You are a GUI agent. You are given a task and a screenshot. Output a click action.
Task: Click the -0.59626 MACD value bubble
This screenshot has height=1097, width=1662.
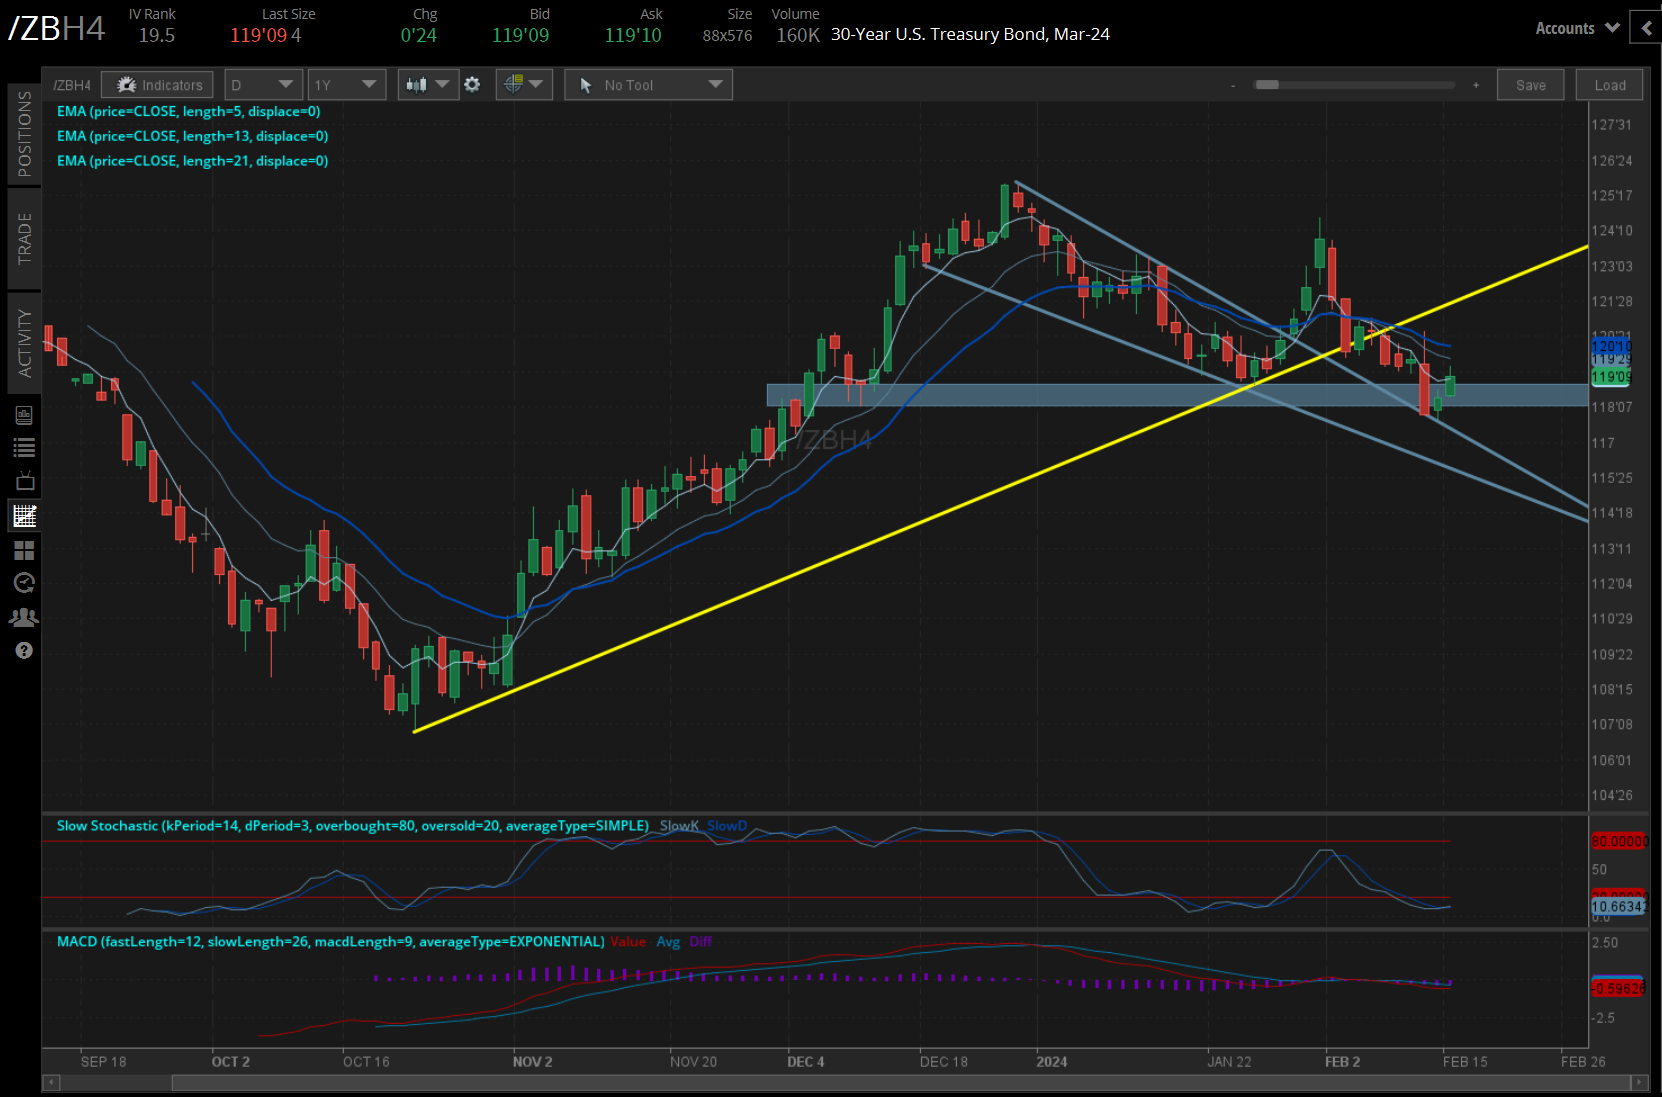[x=1618, y=988]
